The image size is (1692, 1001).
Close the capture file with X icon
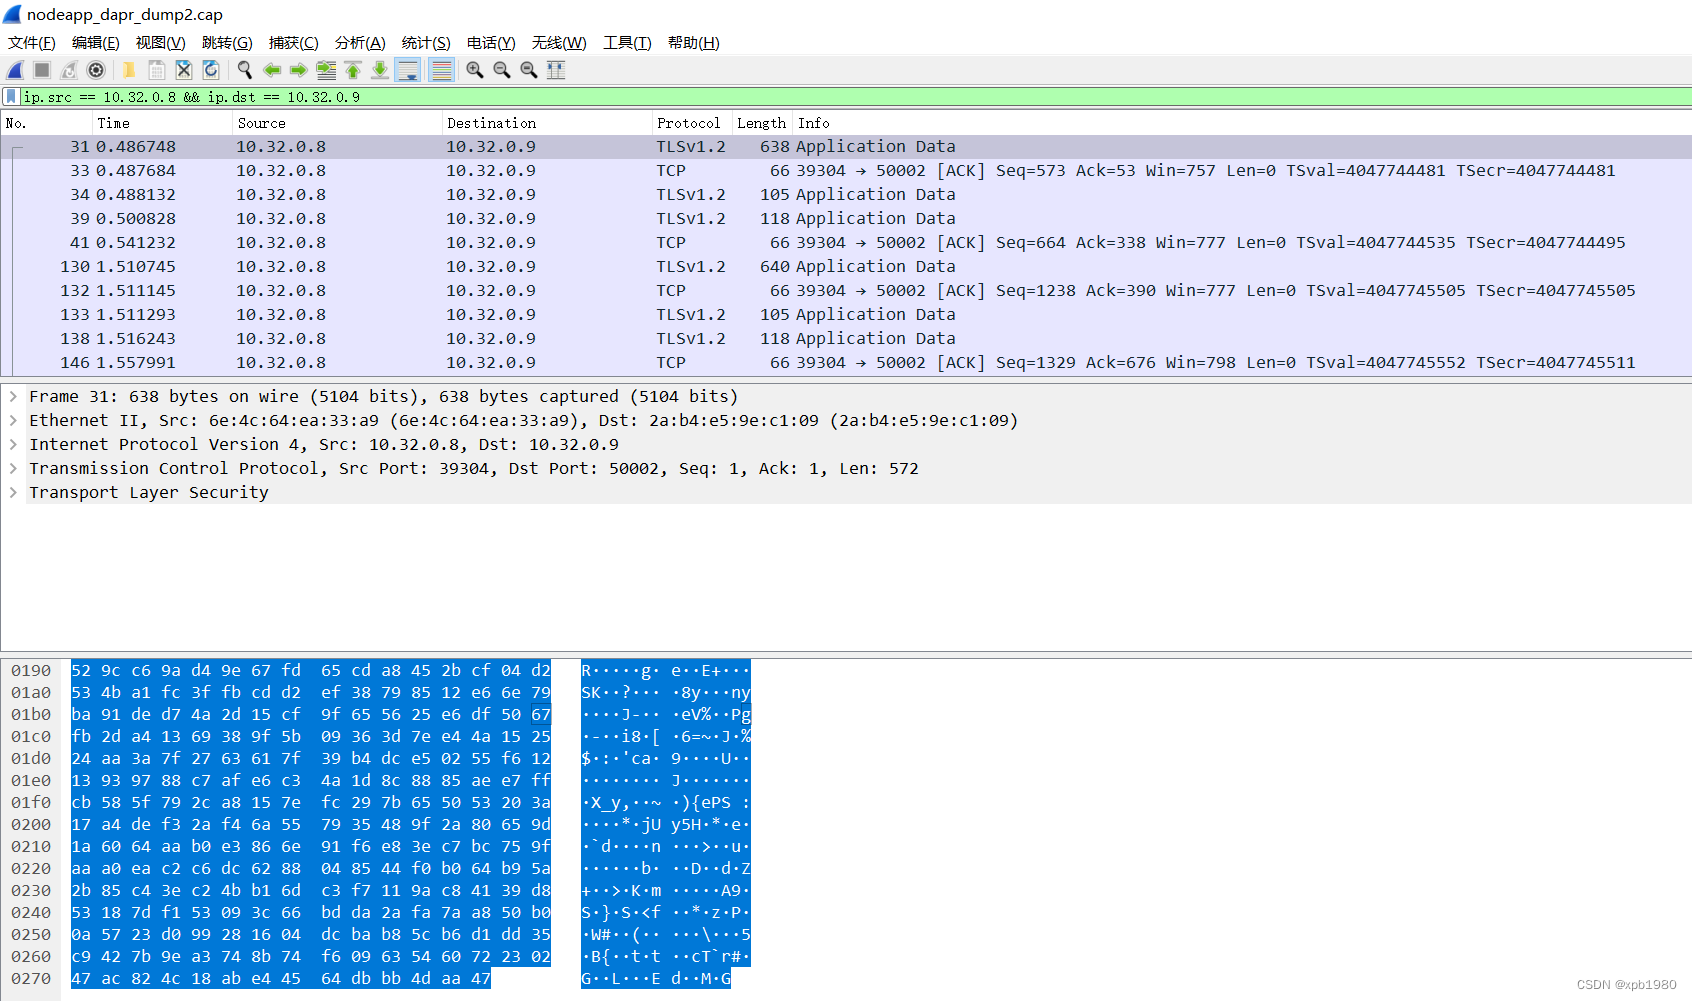tap(184, 70)
